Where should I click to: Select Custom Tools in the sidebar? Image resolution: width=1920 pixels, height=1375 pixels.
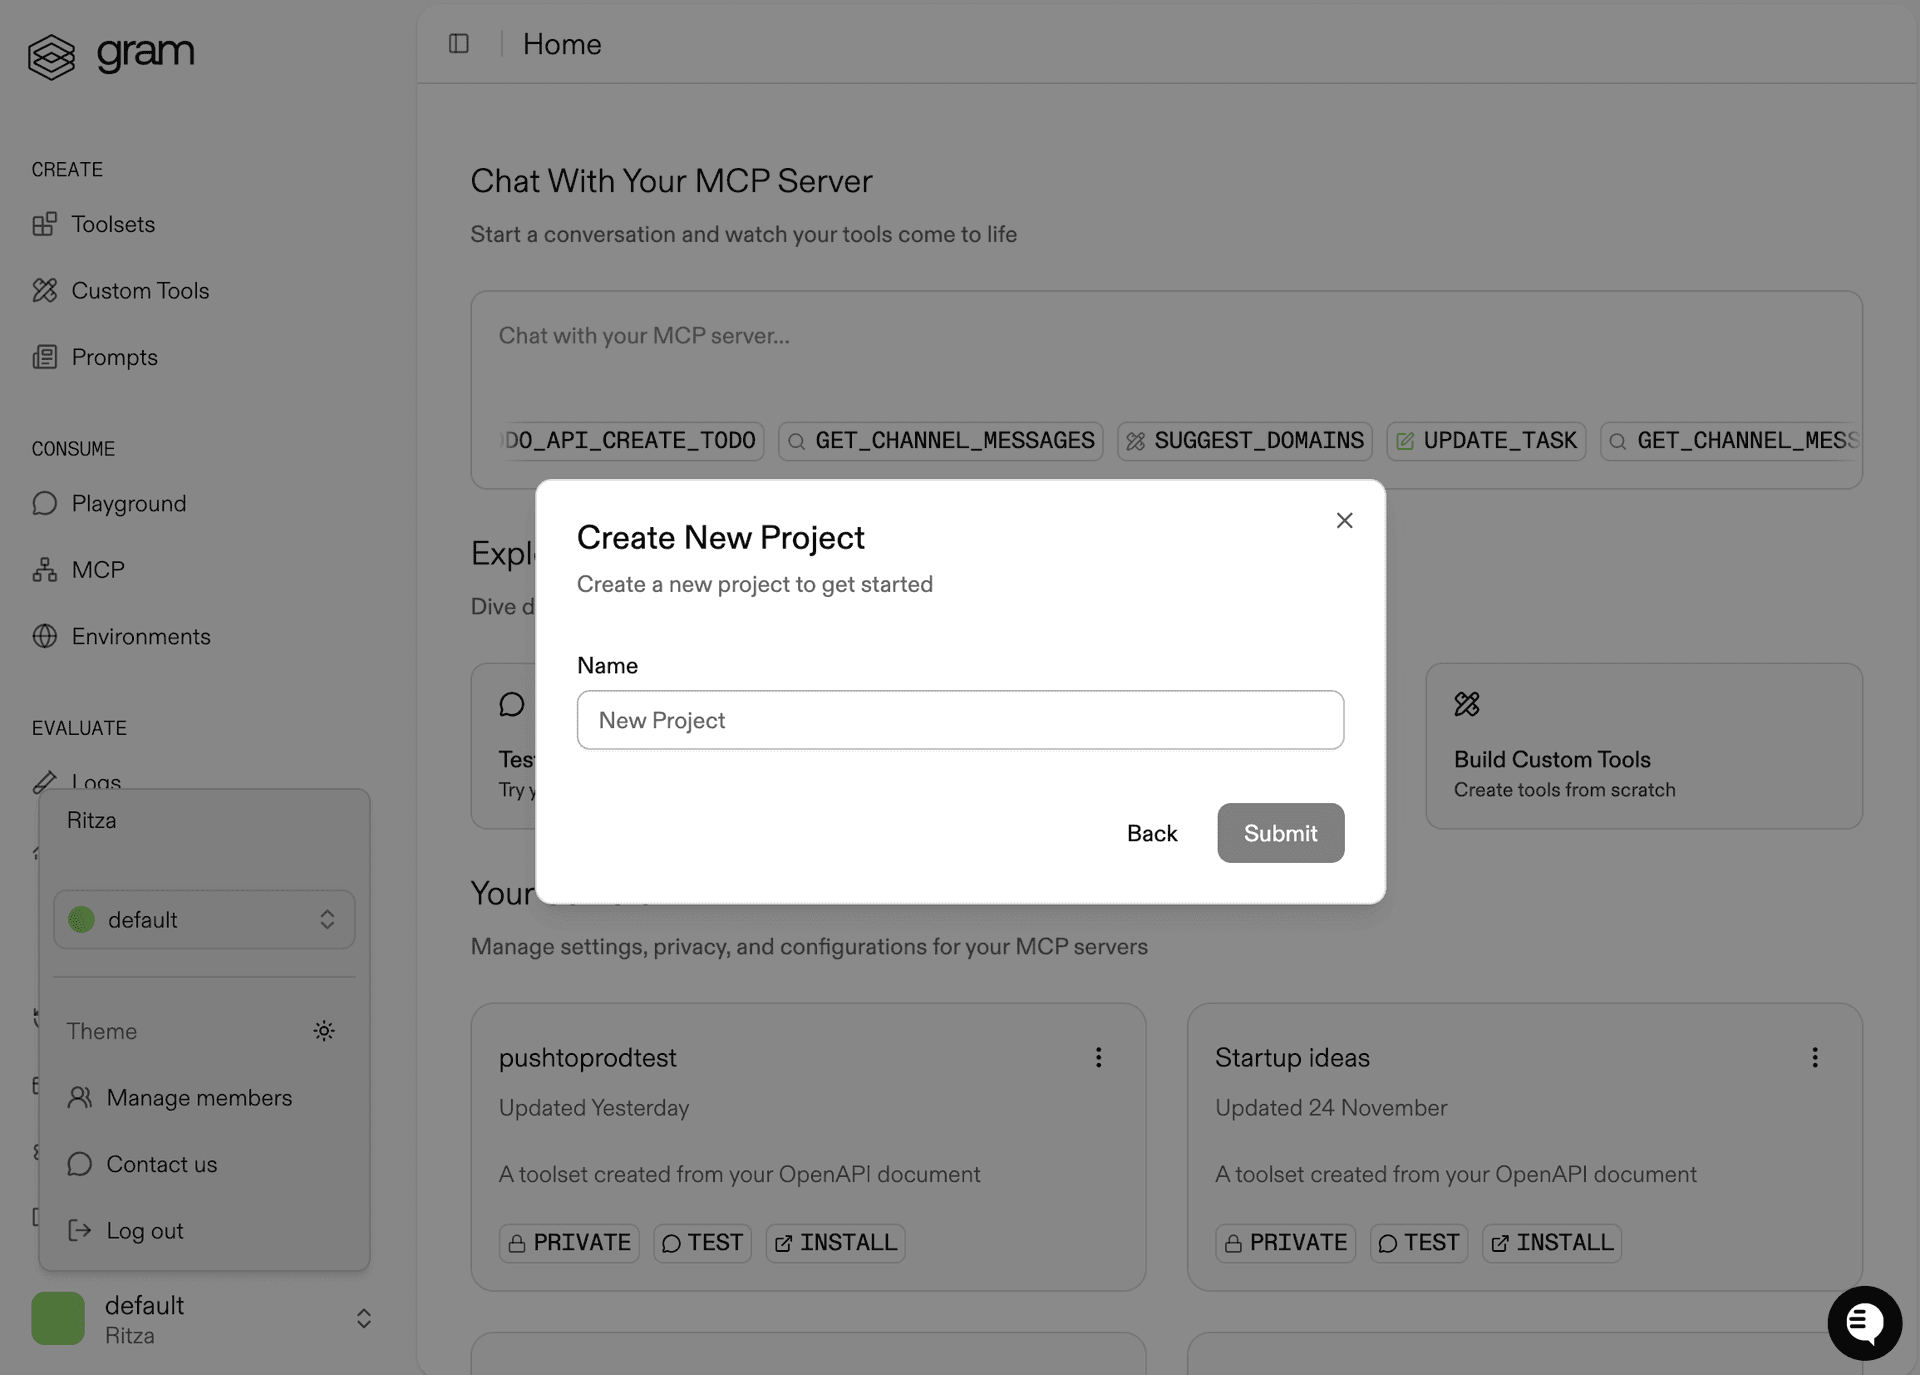coord(140,290)
